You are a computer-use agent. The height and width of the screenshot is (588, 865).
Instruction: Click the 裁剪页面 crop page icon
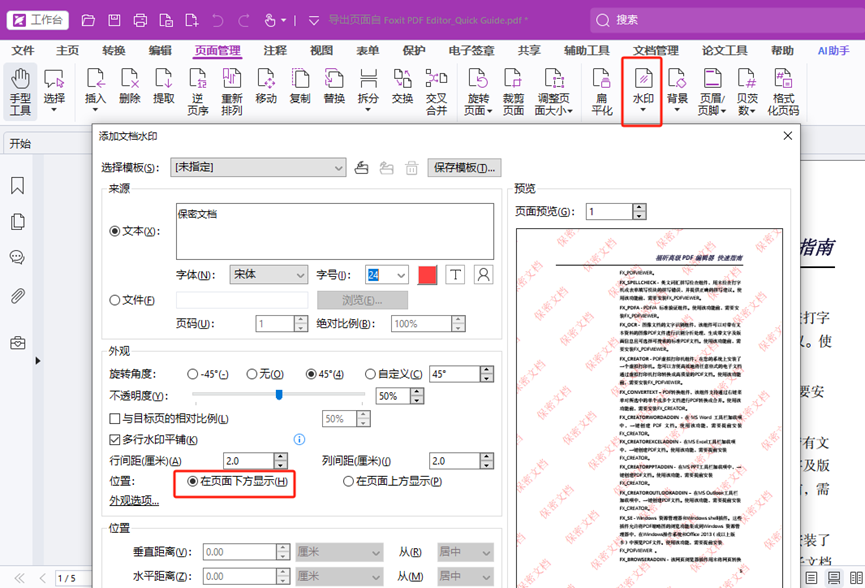tap(513, 90)
